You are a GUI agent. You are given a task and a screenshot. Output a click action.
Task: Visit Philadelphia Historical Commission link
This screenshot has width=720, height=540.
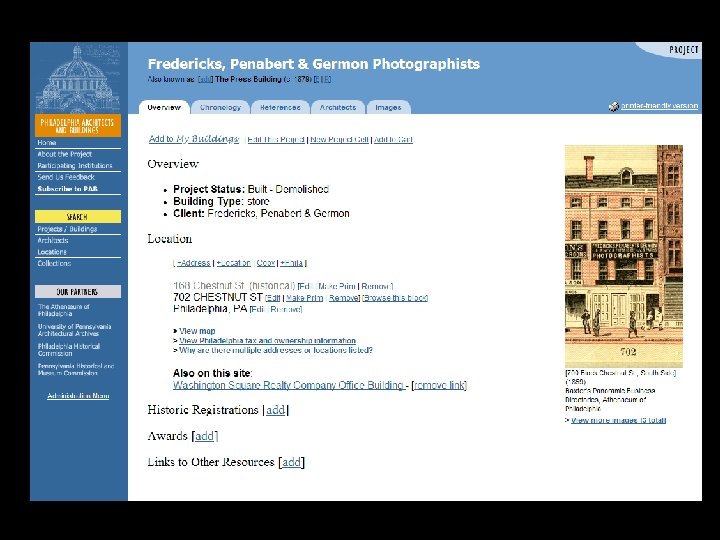(x=69, y=350)
